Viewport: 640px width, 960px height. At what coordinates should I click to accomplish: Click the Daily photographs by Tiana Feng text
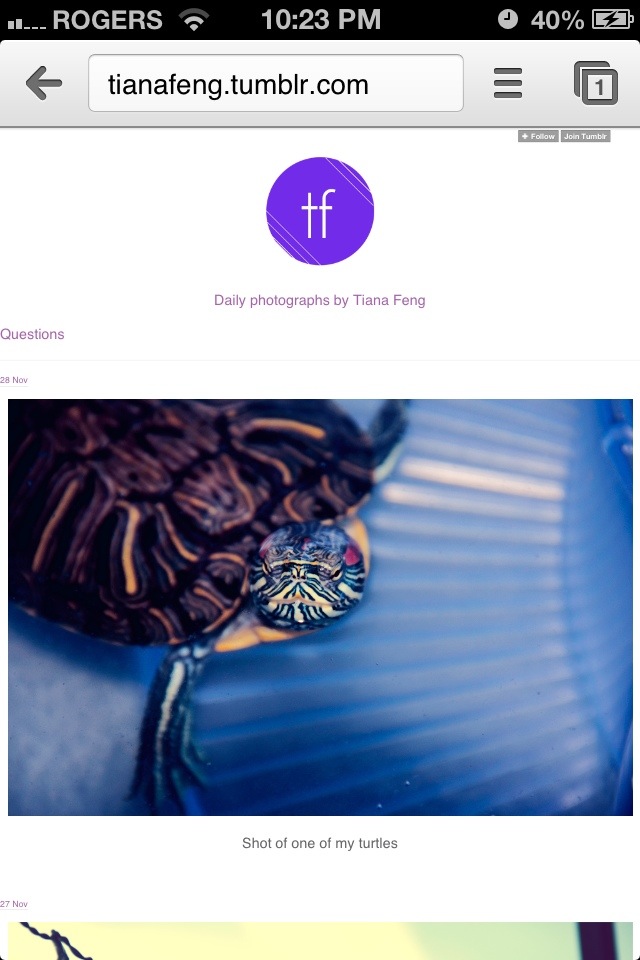pos(320,301)
